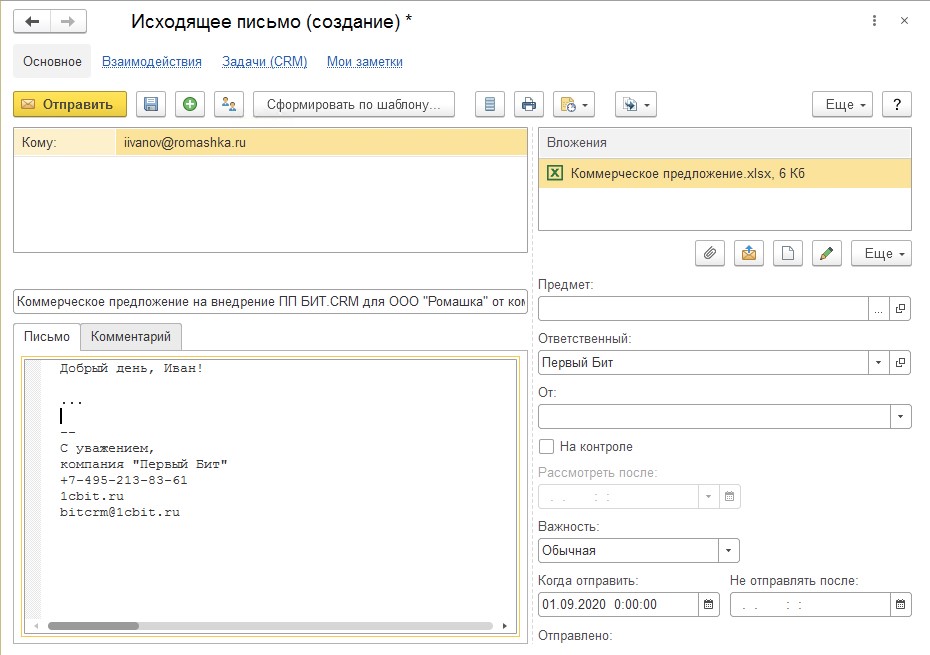The image size is (930, 655).
Task: Click the blank document icon under attachments
Action: pos(787,254)
